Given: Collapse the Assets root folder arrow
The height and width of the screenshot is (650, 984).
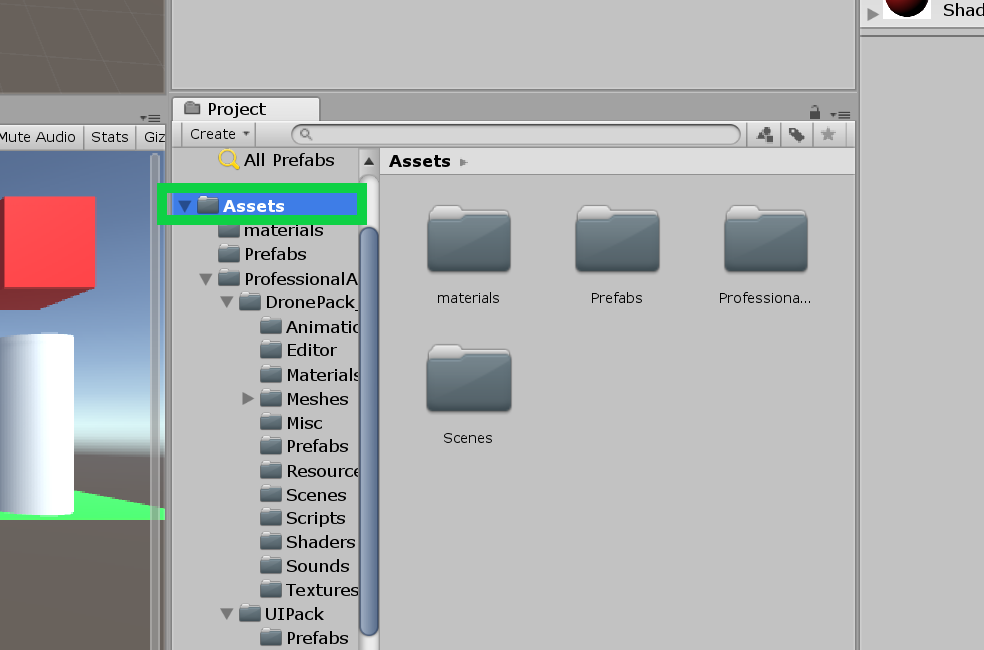Looking at the screenshot, I should [184, 206].
